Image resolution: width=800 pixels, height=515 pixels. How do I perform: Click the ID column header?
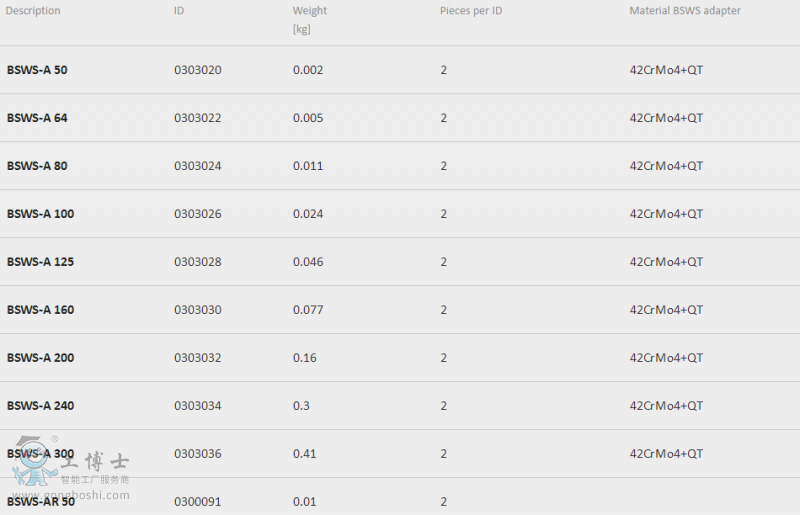tap(179, 11)
